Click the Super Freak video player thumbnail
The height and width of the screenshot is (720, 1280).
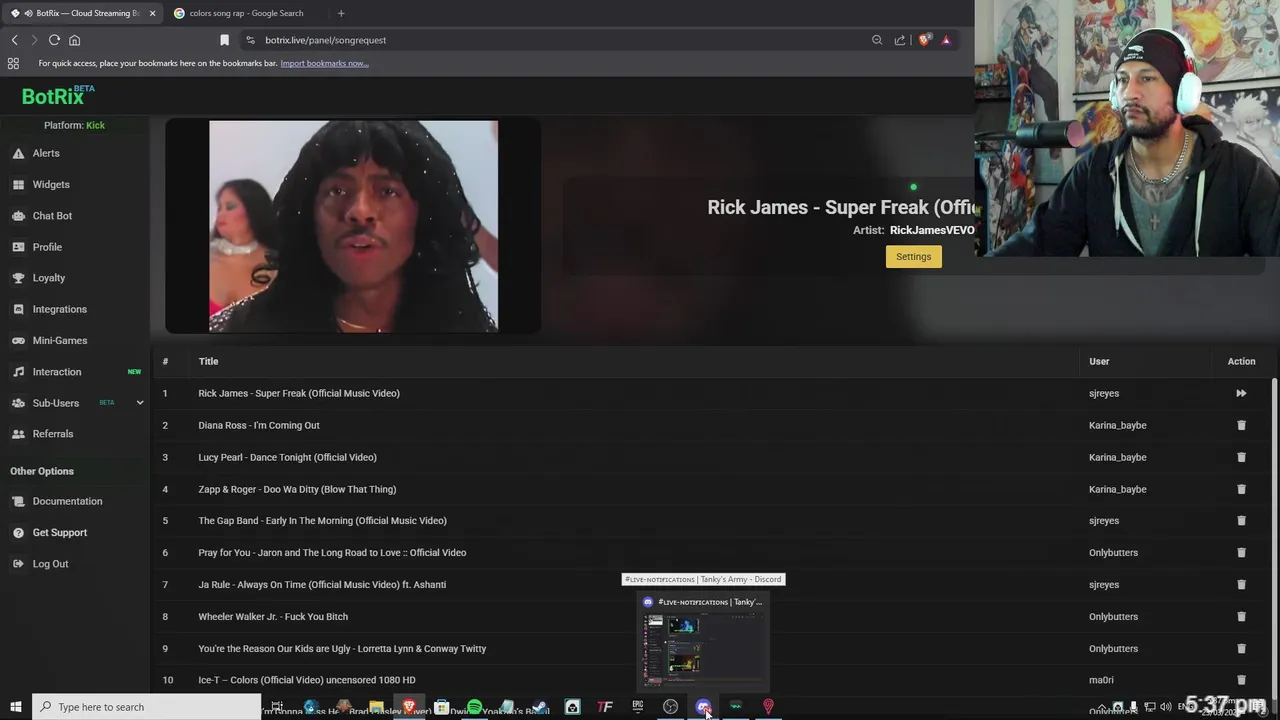click(x=353, y=226)
